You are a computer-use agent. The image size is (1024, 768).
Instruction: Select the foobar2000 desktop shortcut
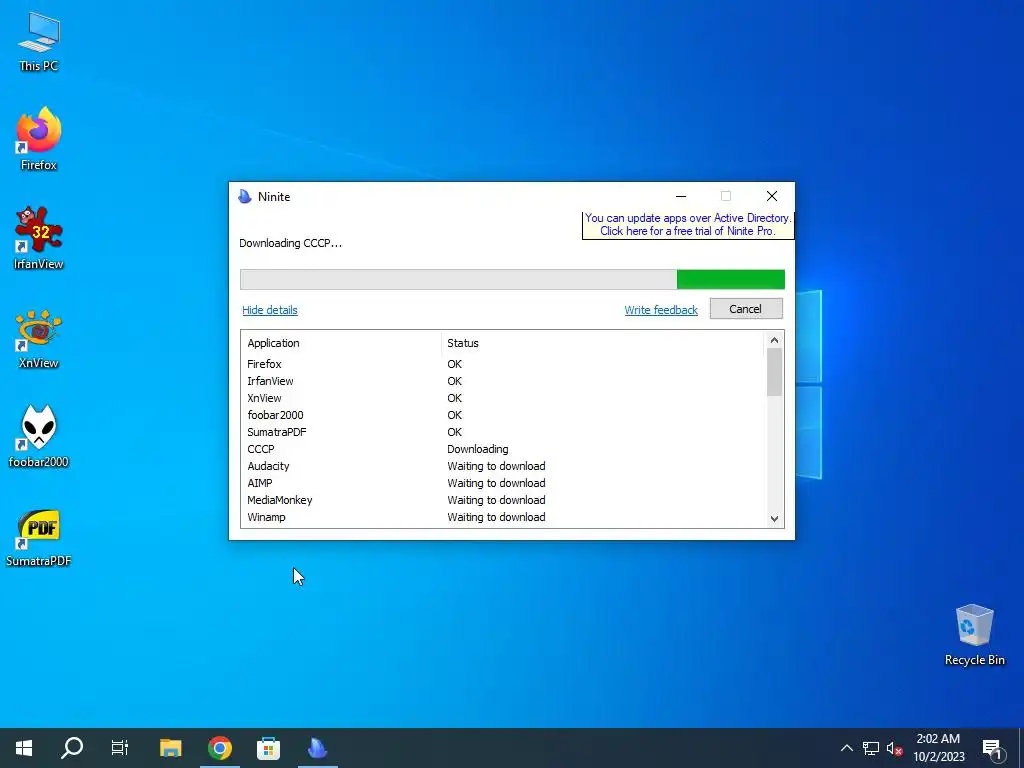point(39,436)
